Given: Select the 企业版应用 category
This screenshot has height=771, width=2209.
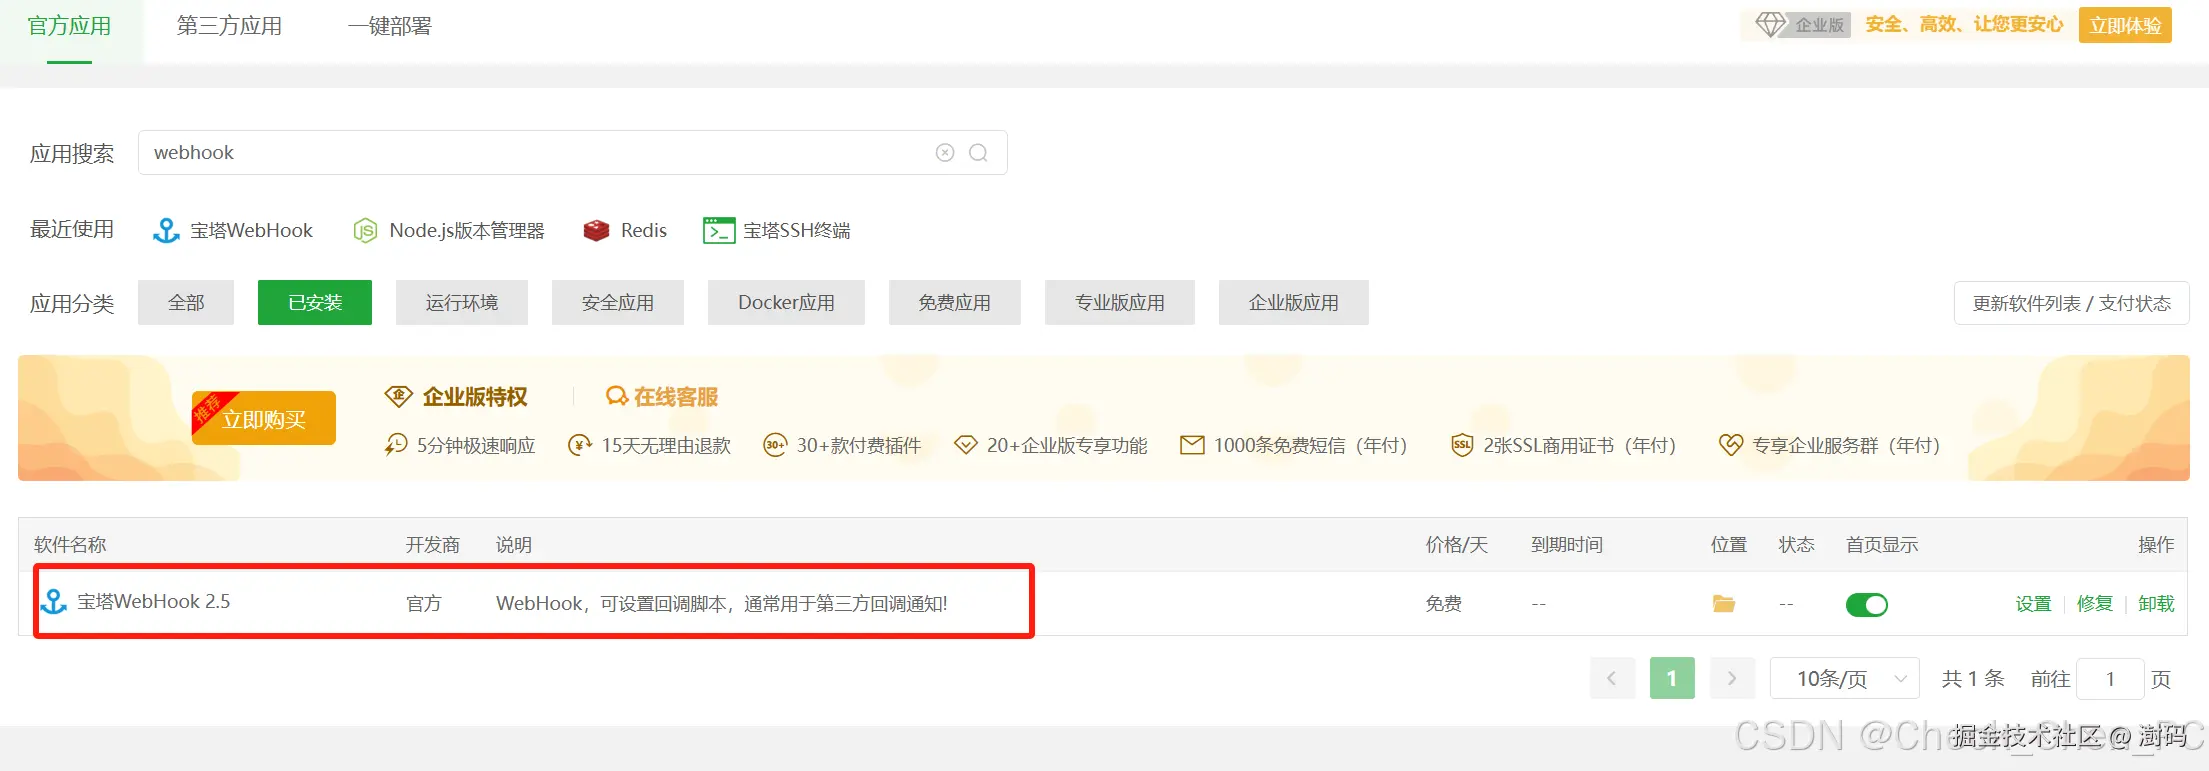Looking at the screenshot, I should point(1294,303).
